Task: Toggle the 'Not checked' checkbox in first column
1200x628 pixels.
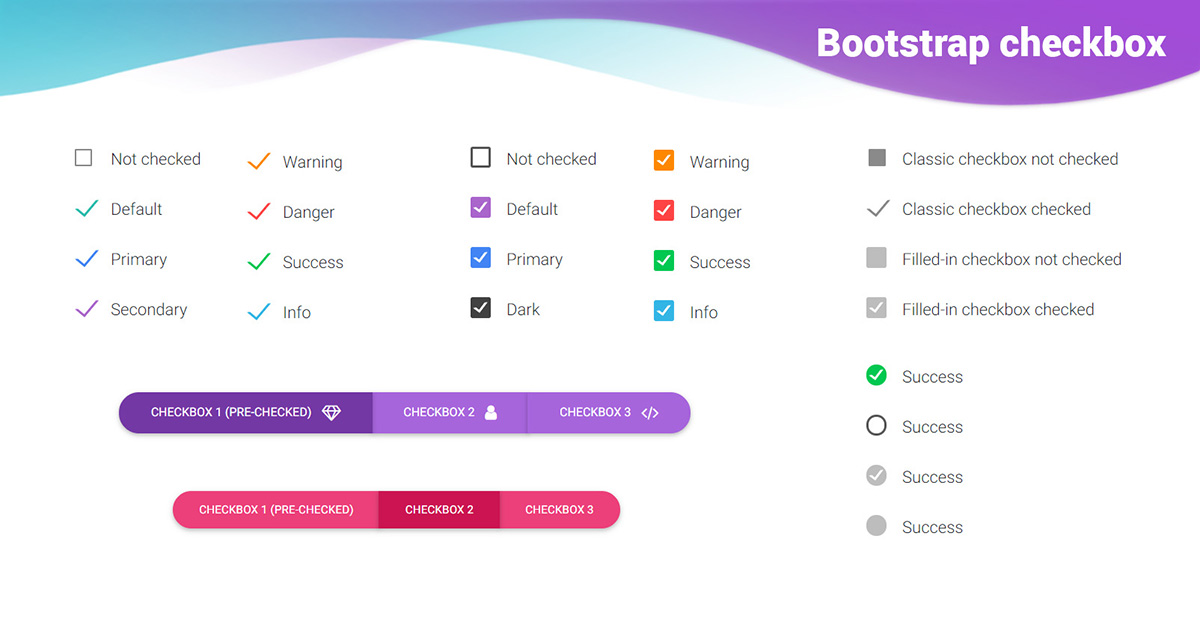Action: click(x=84, y=157)
